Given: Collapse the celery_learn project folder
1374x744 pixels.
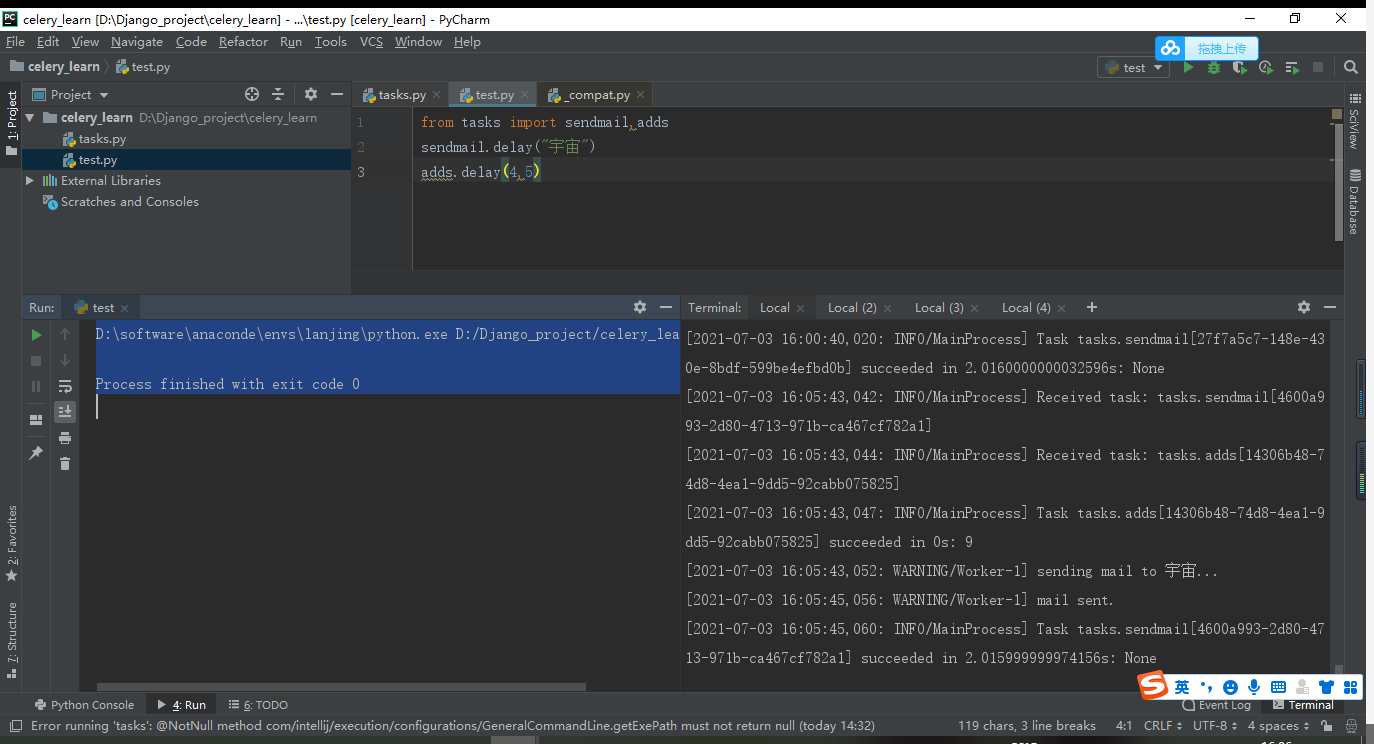Looking at the screenshot, I should click(x=30, y=117).
